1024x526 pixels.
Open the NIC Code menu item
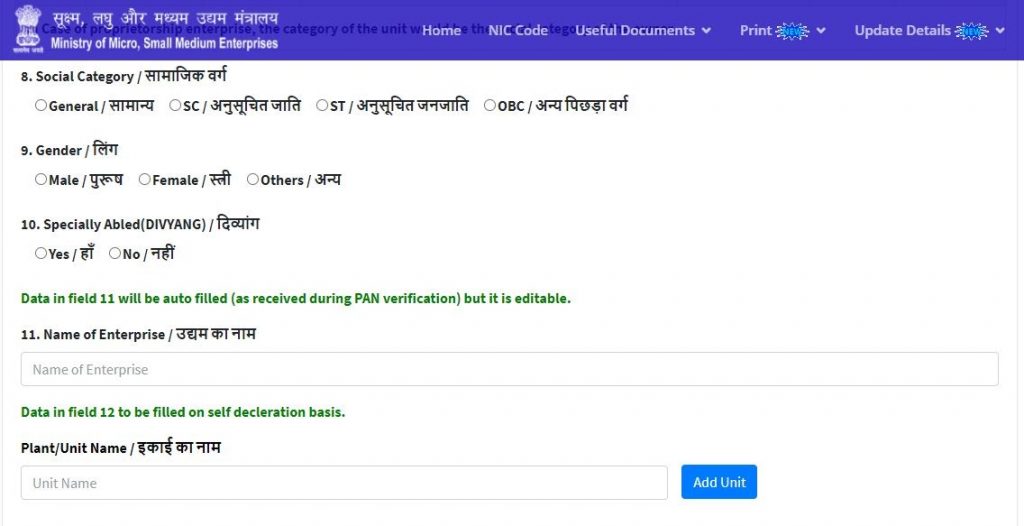click(518, 31)
